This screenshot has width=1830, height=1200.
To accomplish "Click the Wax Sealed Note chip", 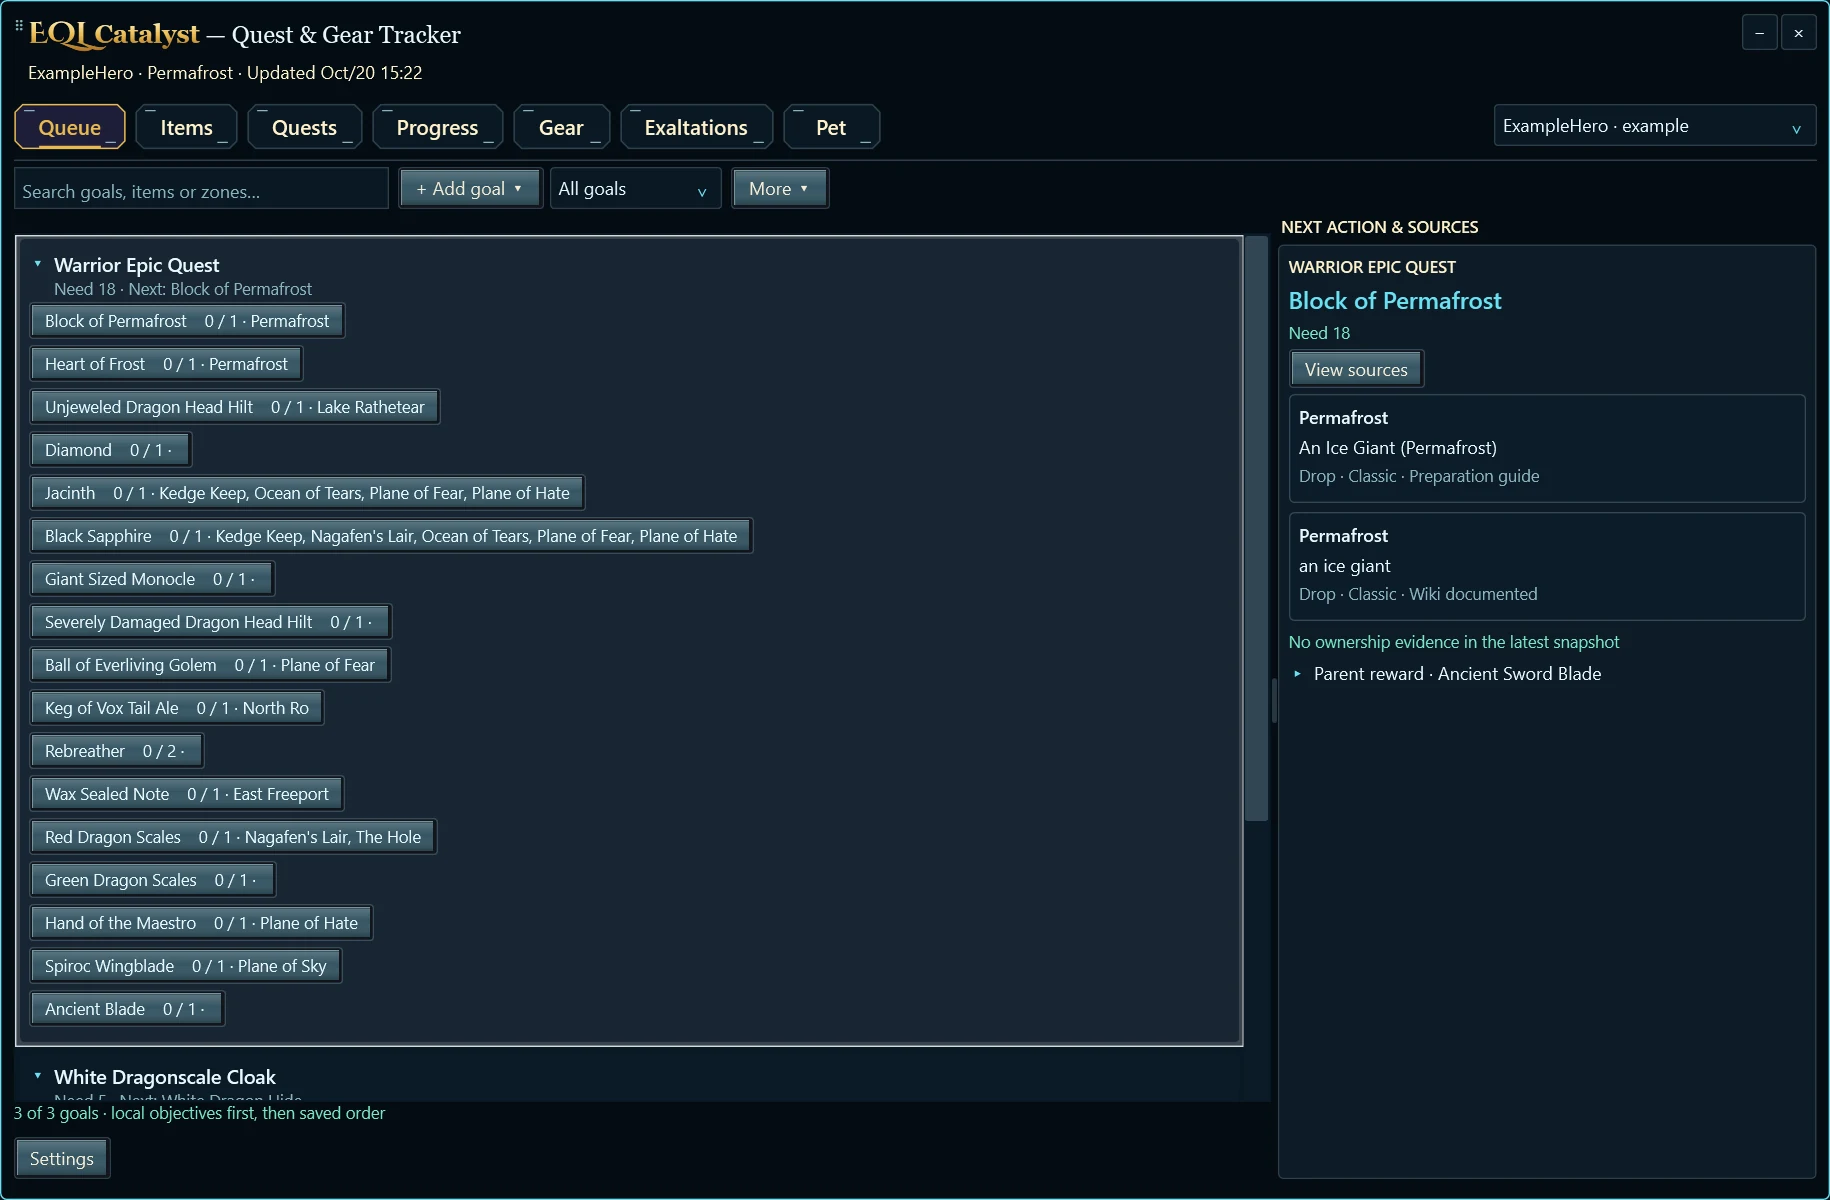I will click(187, 794).
